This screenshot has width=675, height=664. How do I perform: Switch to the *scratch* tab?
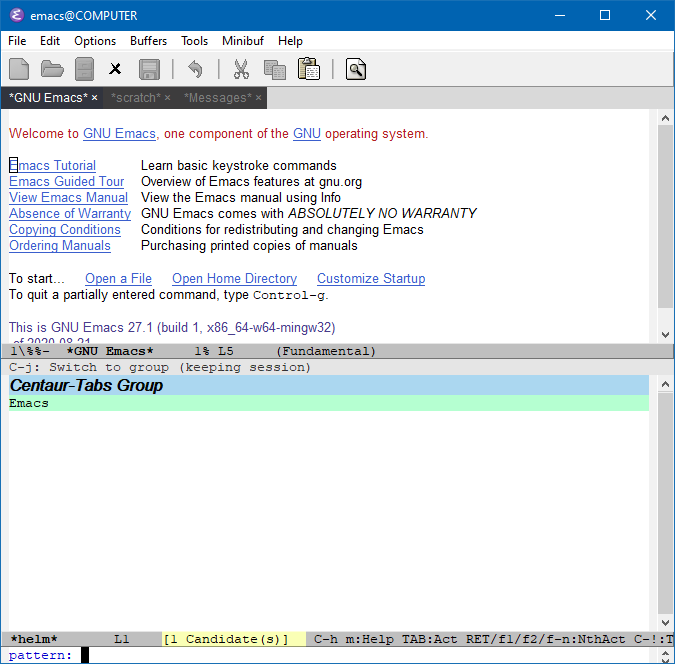point(136,98)
